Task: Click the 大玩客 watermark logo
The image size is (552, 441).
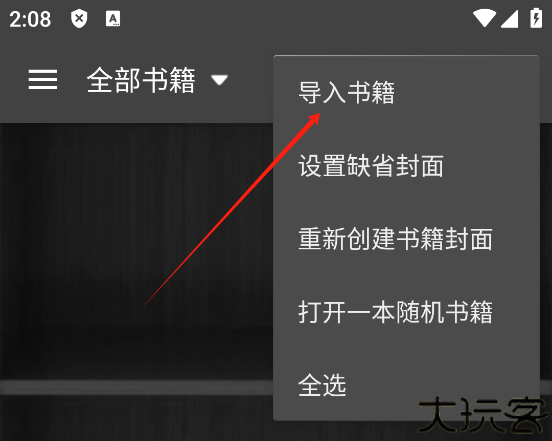Action: [x=483, y=415]
